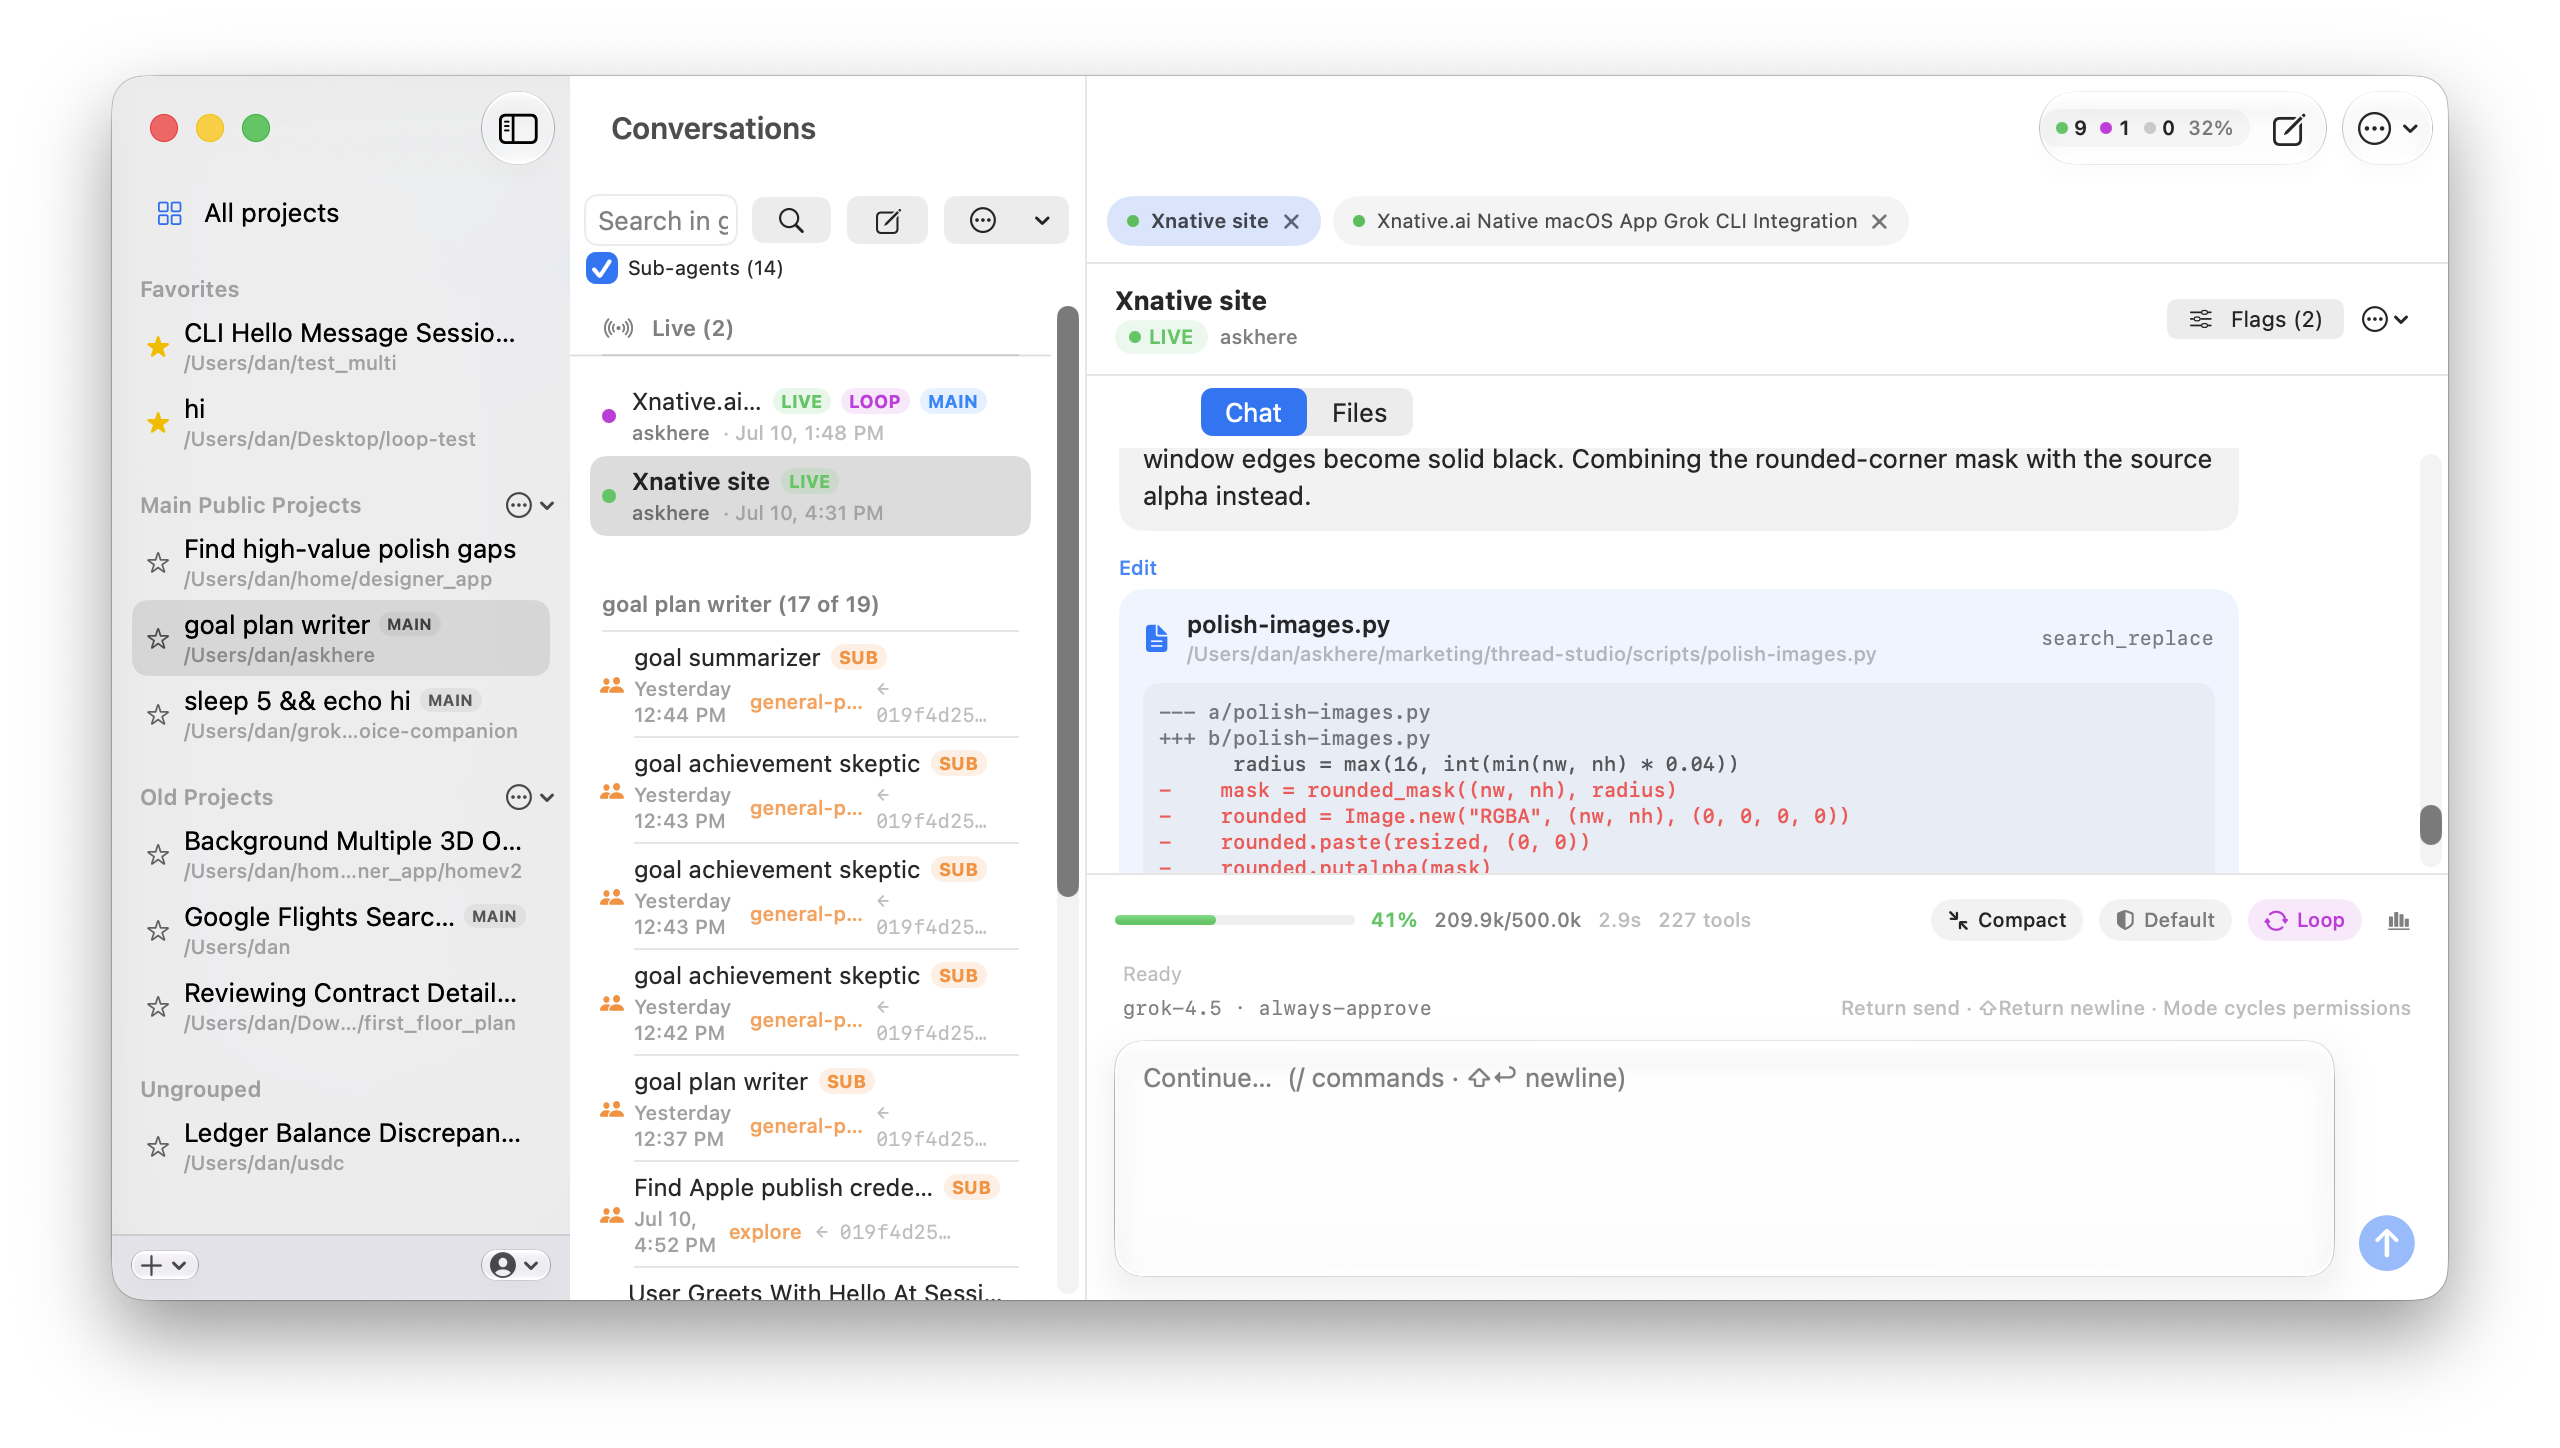The width and height of the screenshot is (2560, 1448).
Task: Unfavorite CLI Hello Message Session star
Action: tap(157, 347)
